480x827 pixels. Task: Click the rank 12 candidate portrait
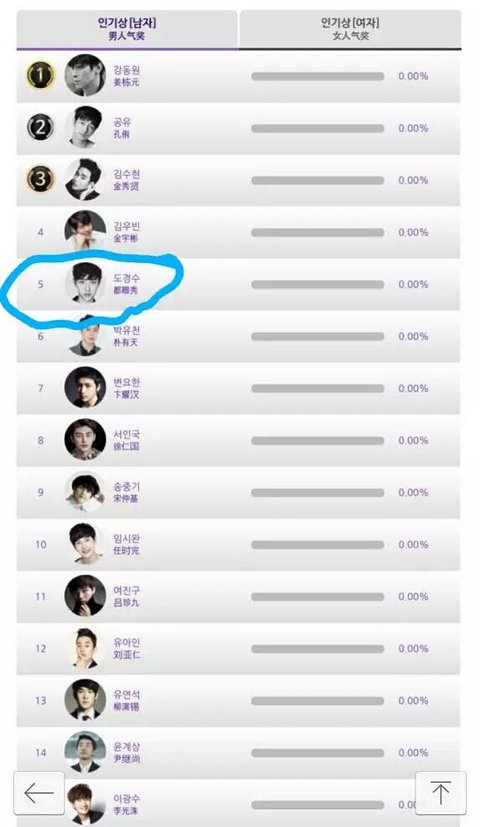point(85,648)
